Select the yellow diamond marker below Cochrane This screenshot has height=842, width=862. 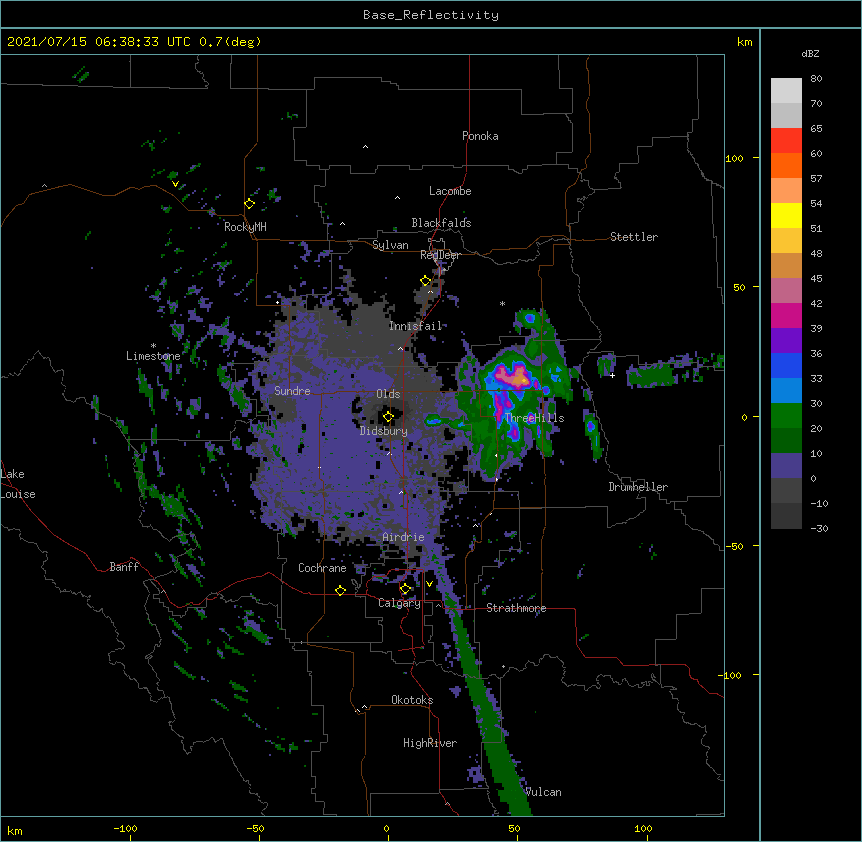[x=340, y=590]
